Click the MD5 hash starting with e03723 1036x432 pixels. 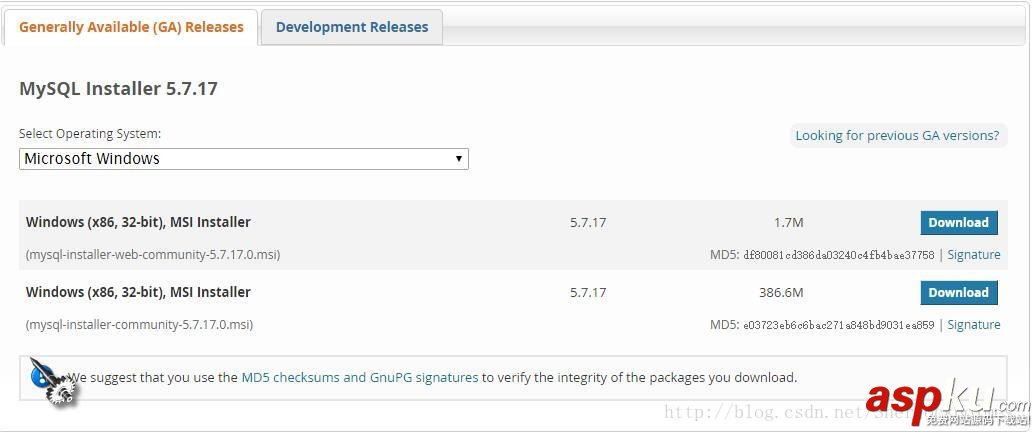coord(838,325)
